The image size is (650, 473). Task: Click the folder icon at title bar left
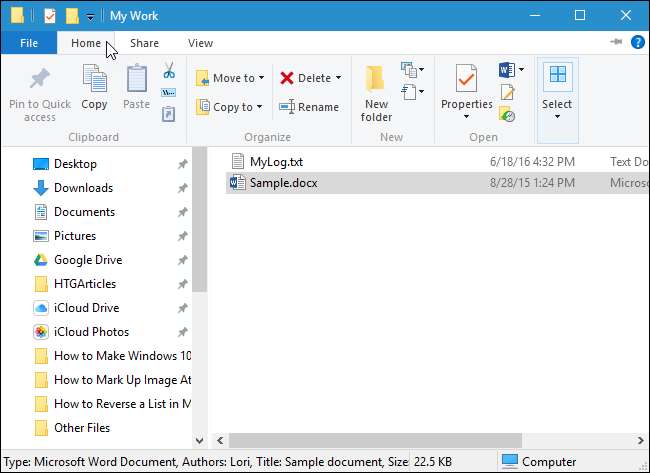(x=17, y=15)
